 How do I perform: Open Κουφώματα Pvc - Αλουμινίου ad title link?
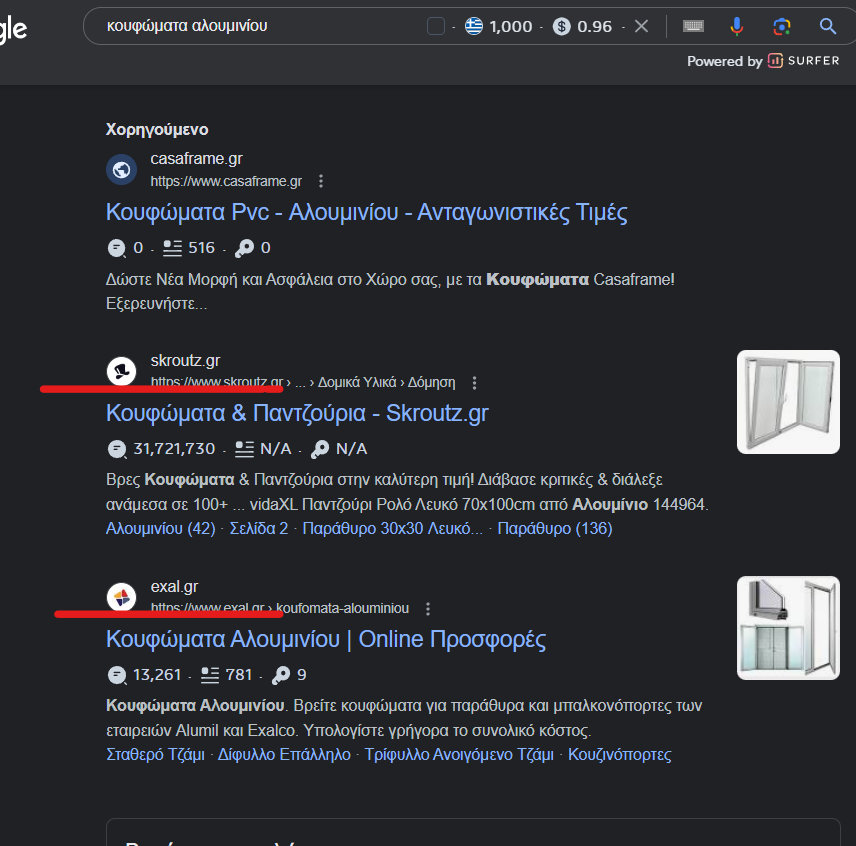(366, 212)
